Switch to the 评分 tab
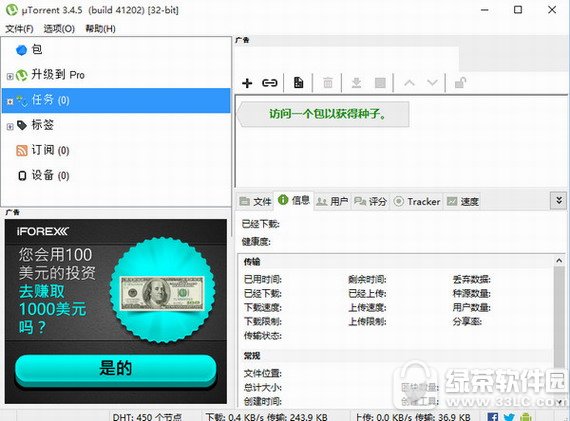This screenshot has width=570, height=421. [x=370, y=201]
